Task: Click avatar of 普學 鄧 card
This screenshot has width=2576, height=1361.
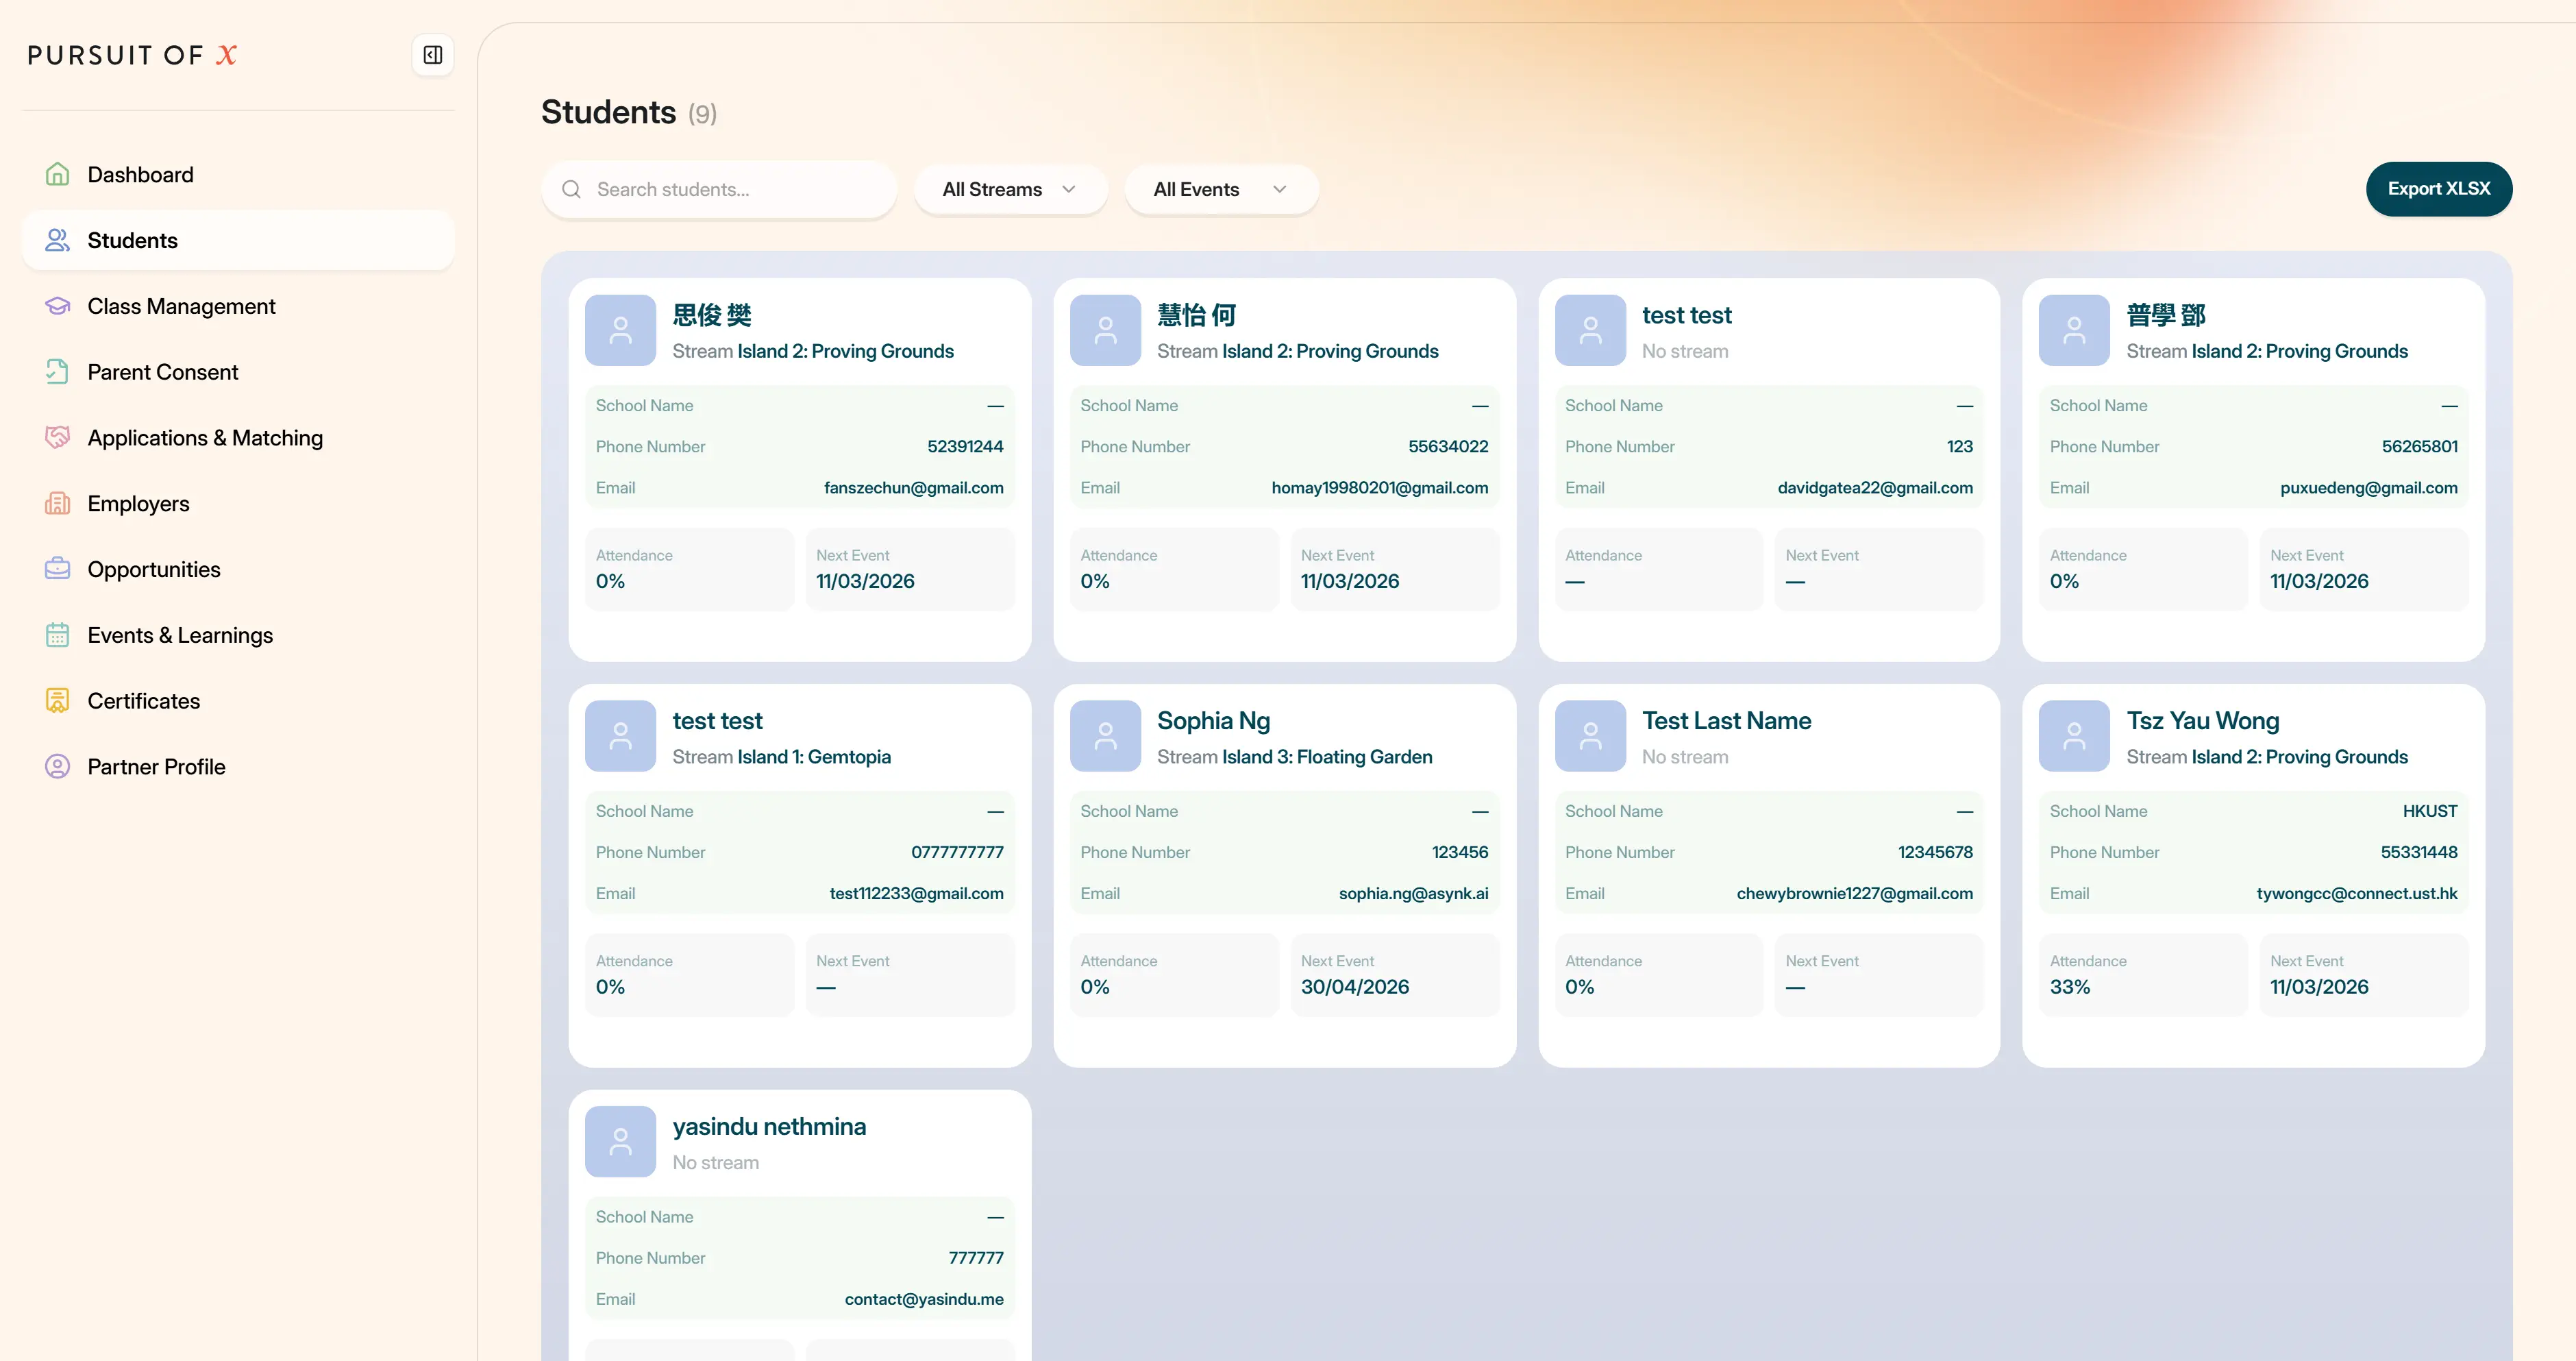Action: point(2074,330)
